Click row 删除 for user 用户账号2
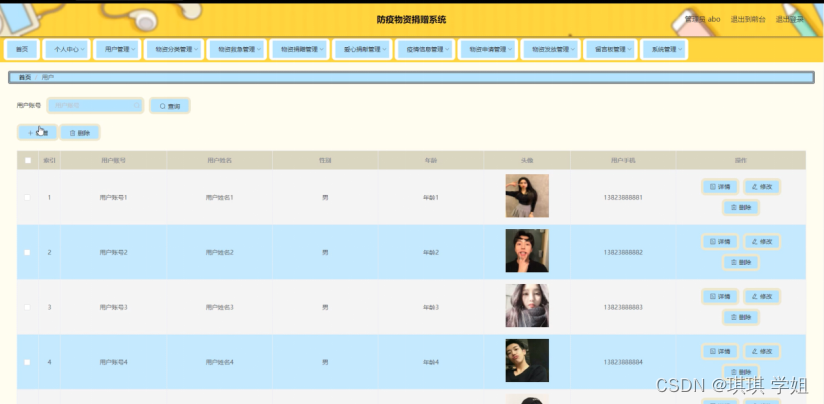The height and width of the screenshot is (404, 824). pyautogui.click(x=741, y=262)
